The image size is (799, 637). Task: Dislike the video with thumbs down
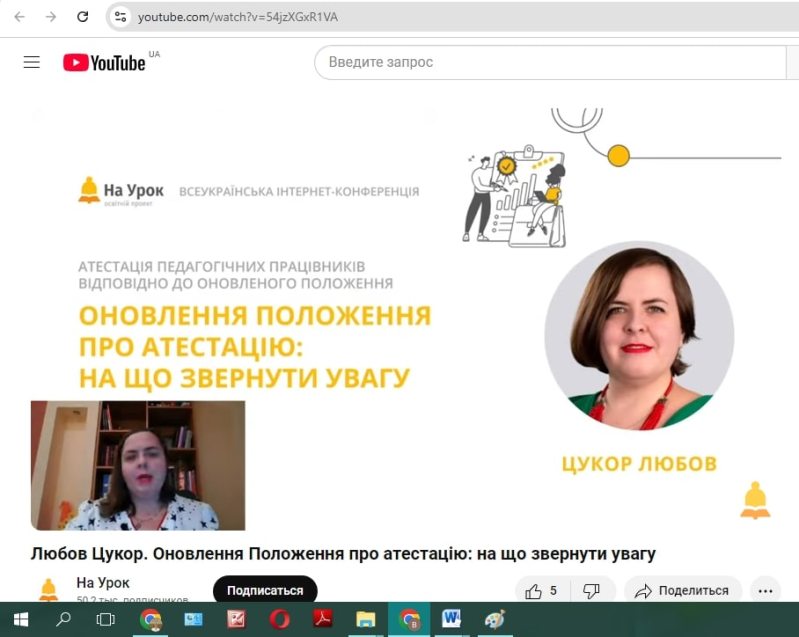pos(592,591)
